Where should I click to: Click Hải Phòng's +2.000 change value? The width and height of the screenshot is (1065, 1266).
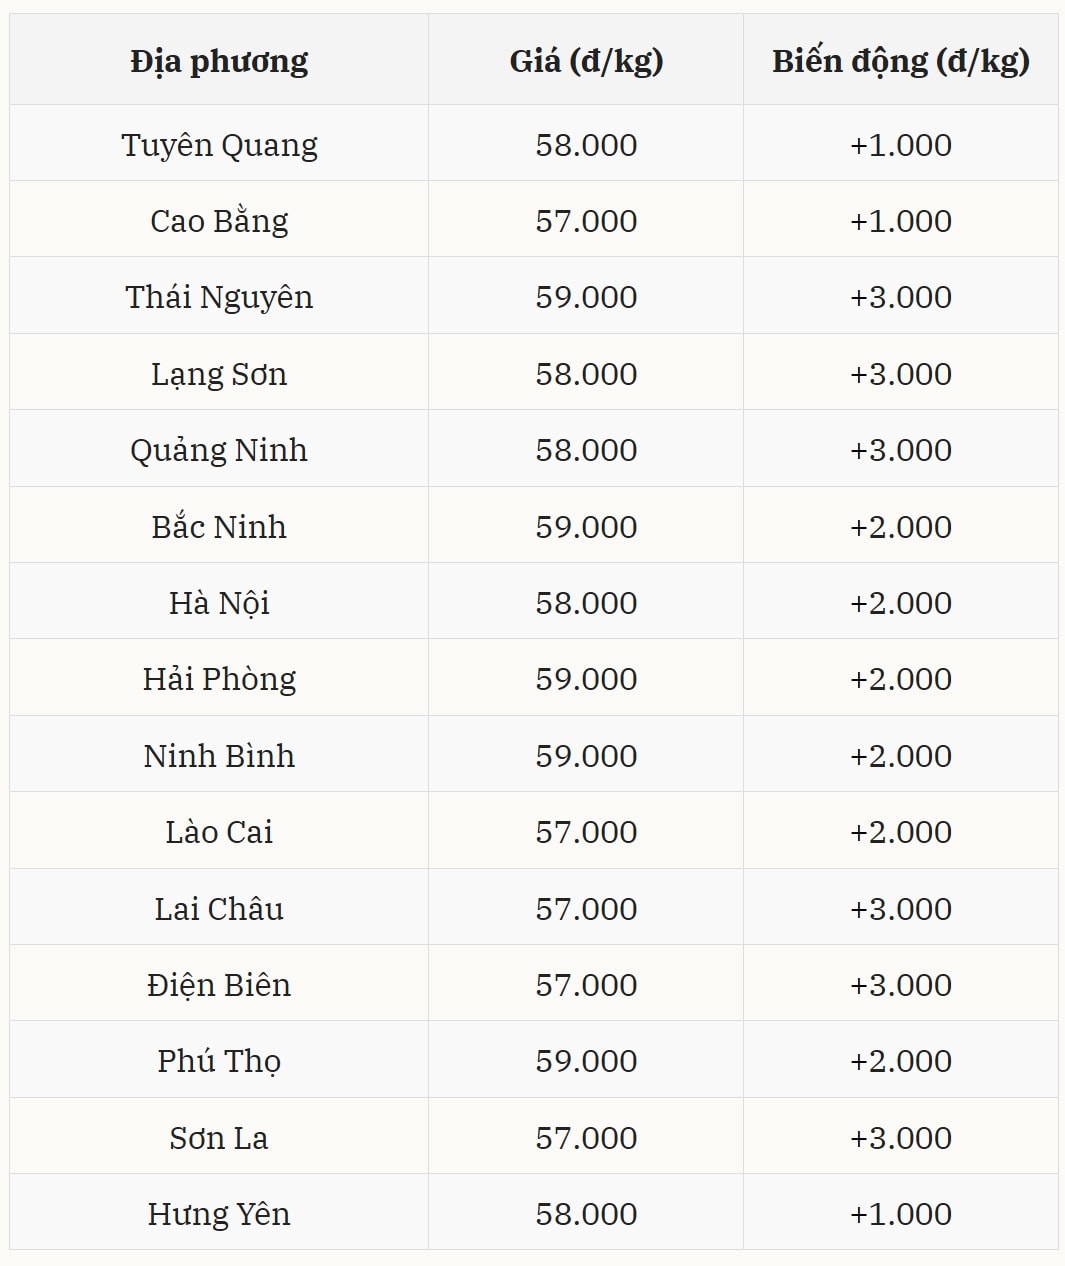(900, 679)
